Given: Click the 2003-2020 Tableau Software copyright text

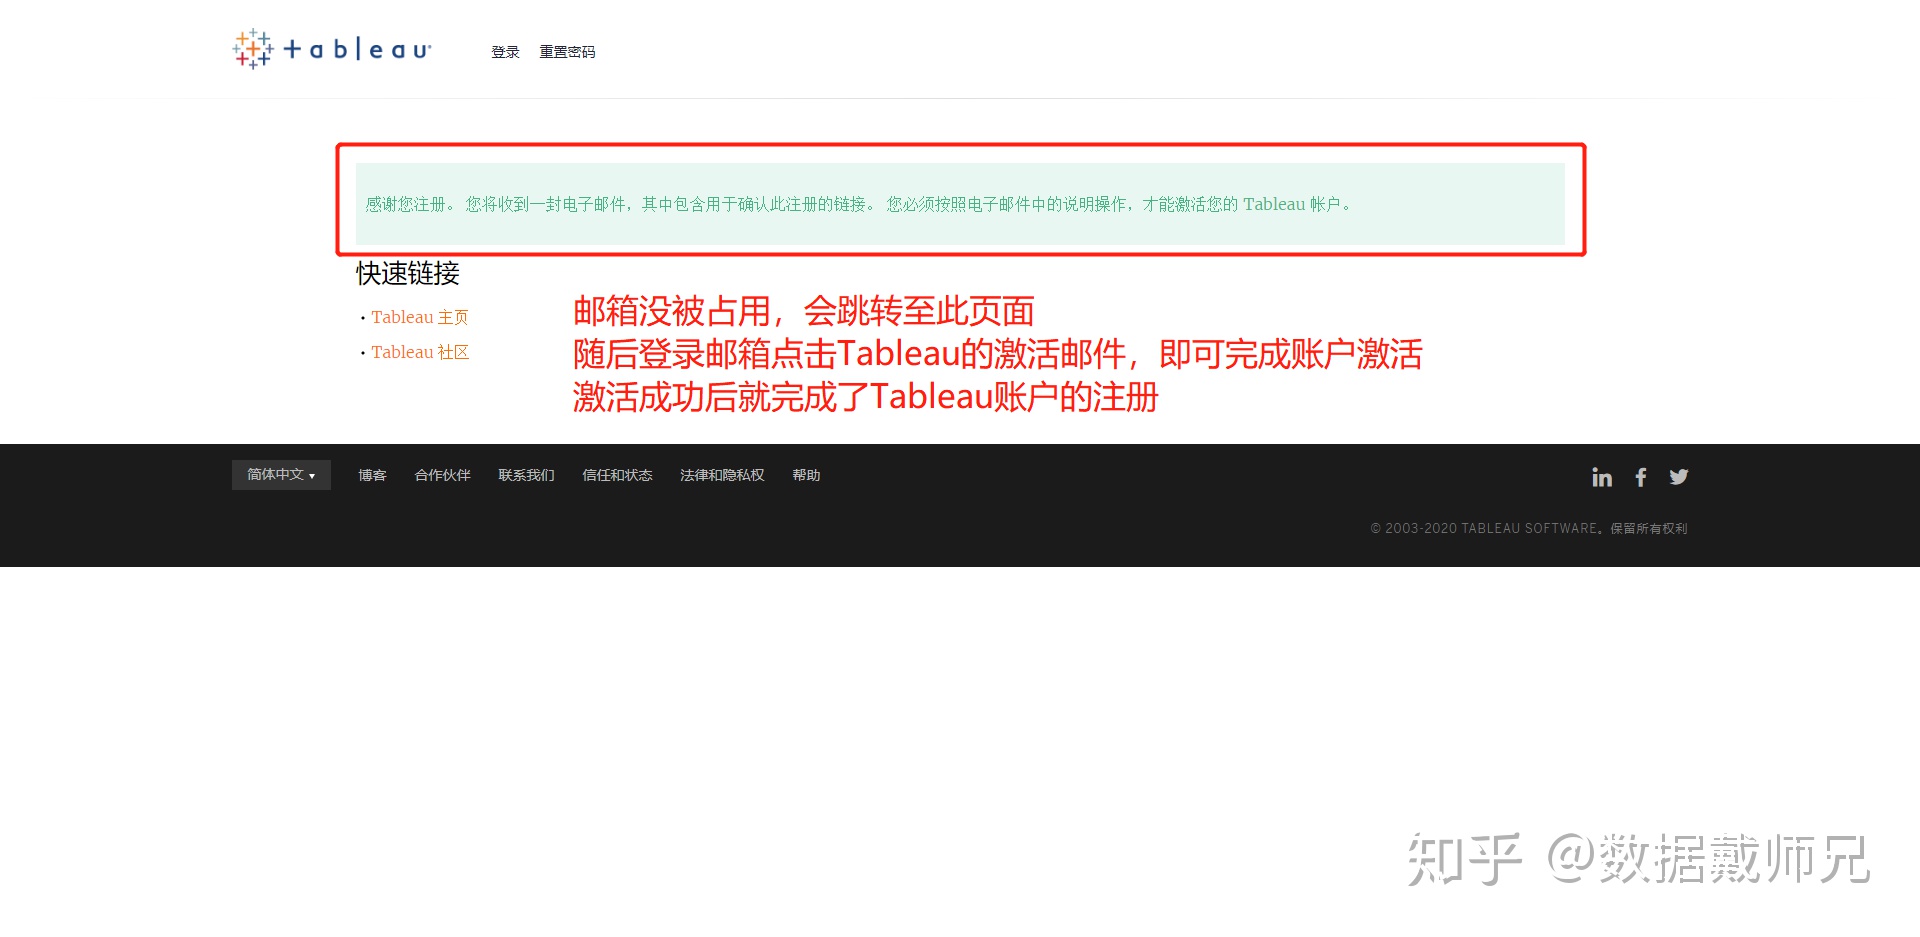Looking at the screenshot, I should (1529, 528).
